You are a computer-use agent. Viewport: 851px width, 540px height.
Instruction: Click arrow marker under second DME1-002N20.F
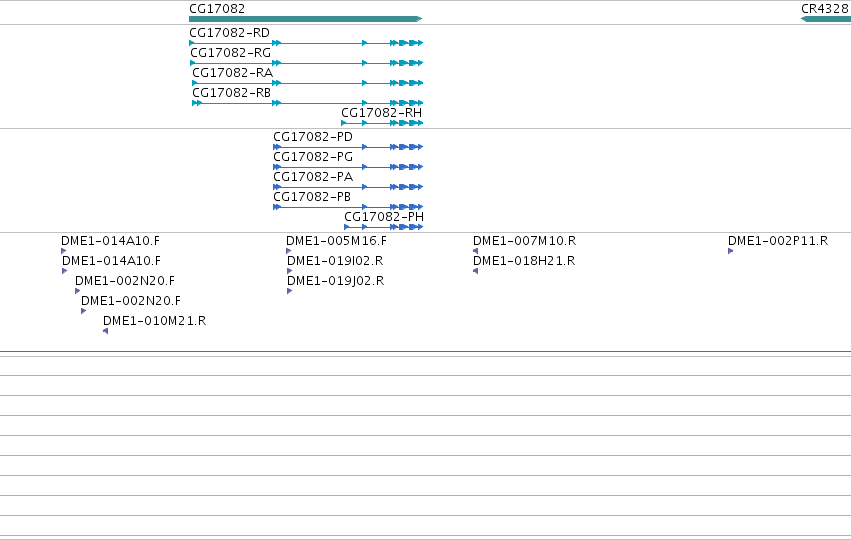84,312
